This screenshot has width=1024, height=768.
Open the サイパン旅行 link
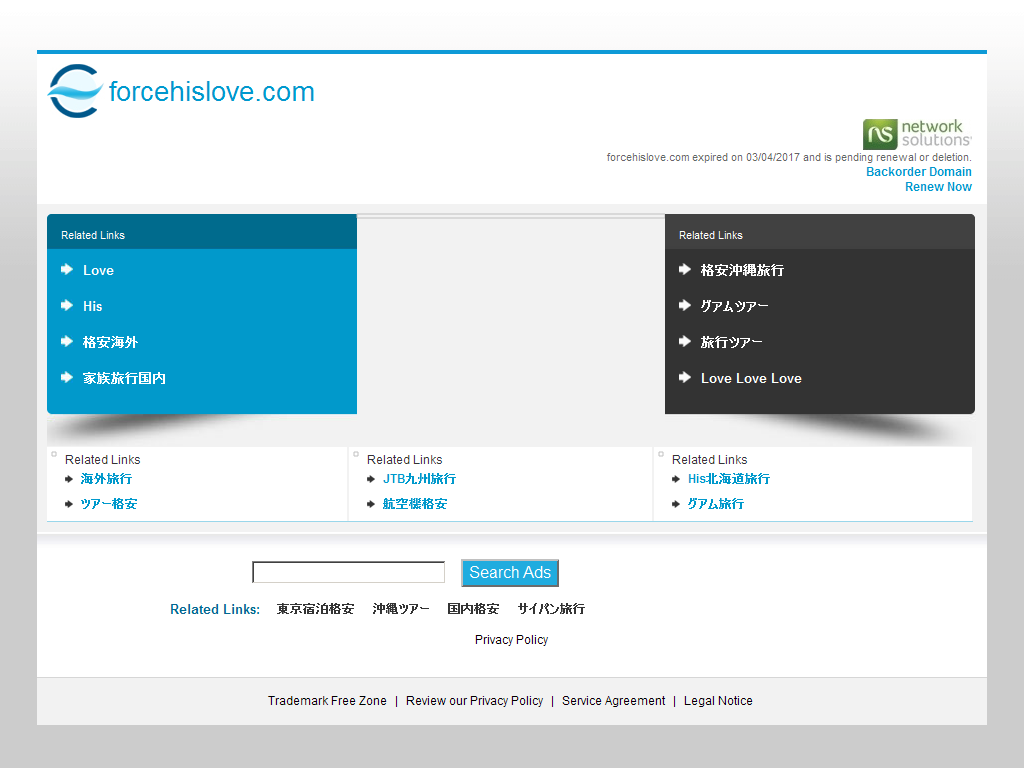(551, 609)
